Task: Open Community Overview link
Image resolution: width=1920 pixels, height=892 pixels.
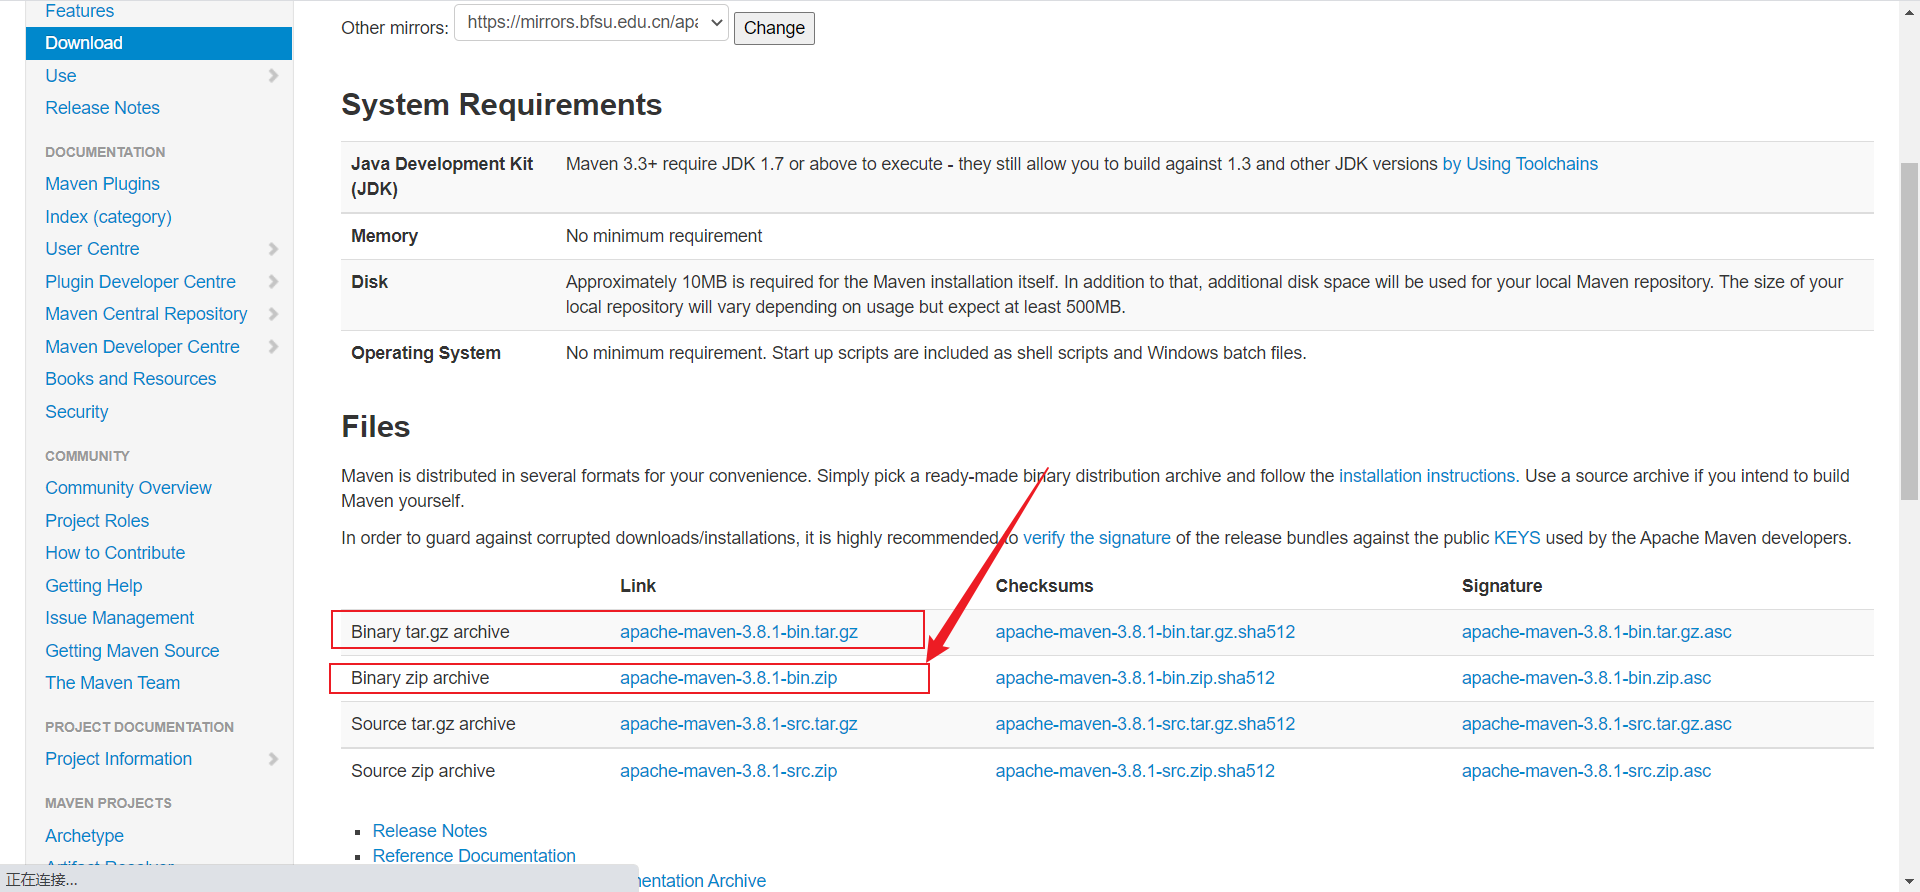Action: click(128, 488)
